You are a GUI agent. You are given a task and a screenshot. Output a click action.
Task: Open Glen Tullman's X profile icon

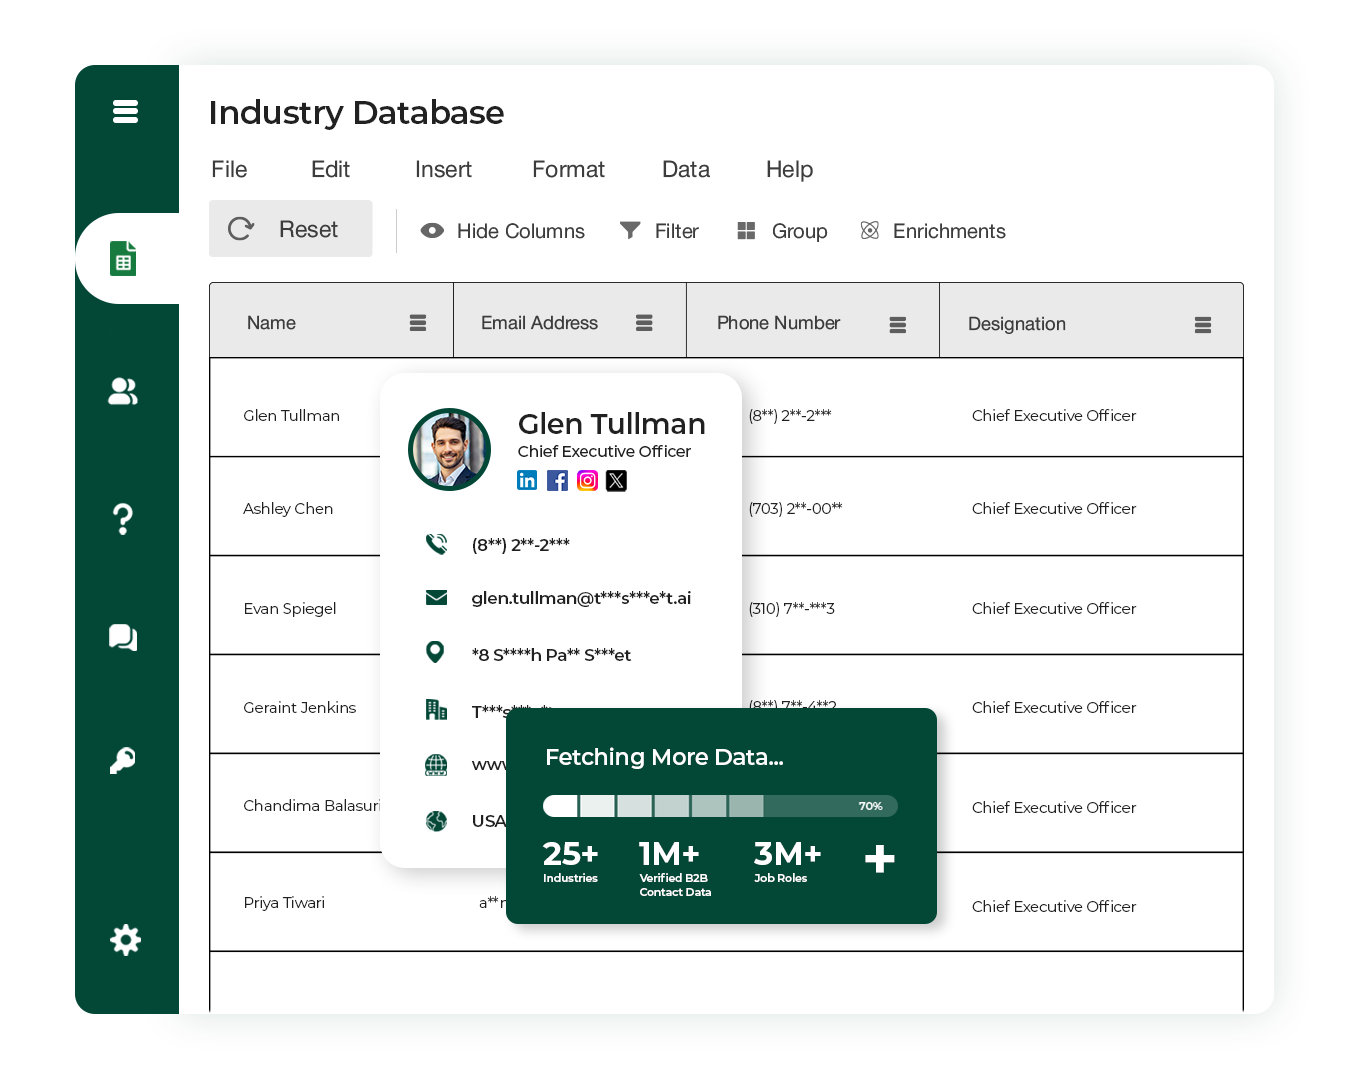[616, 481]
